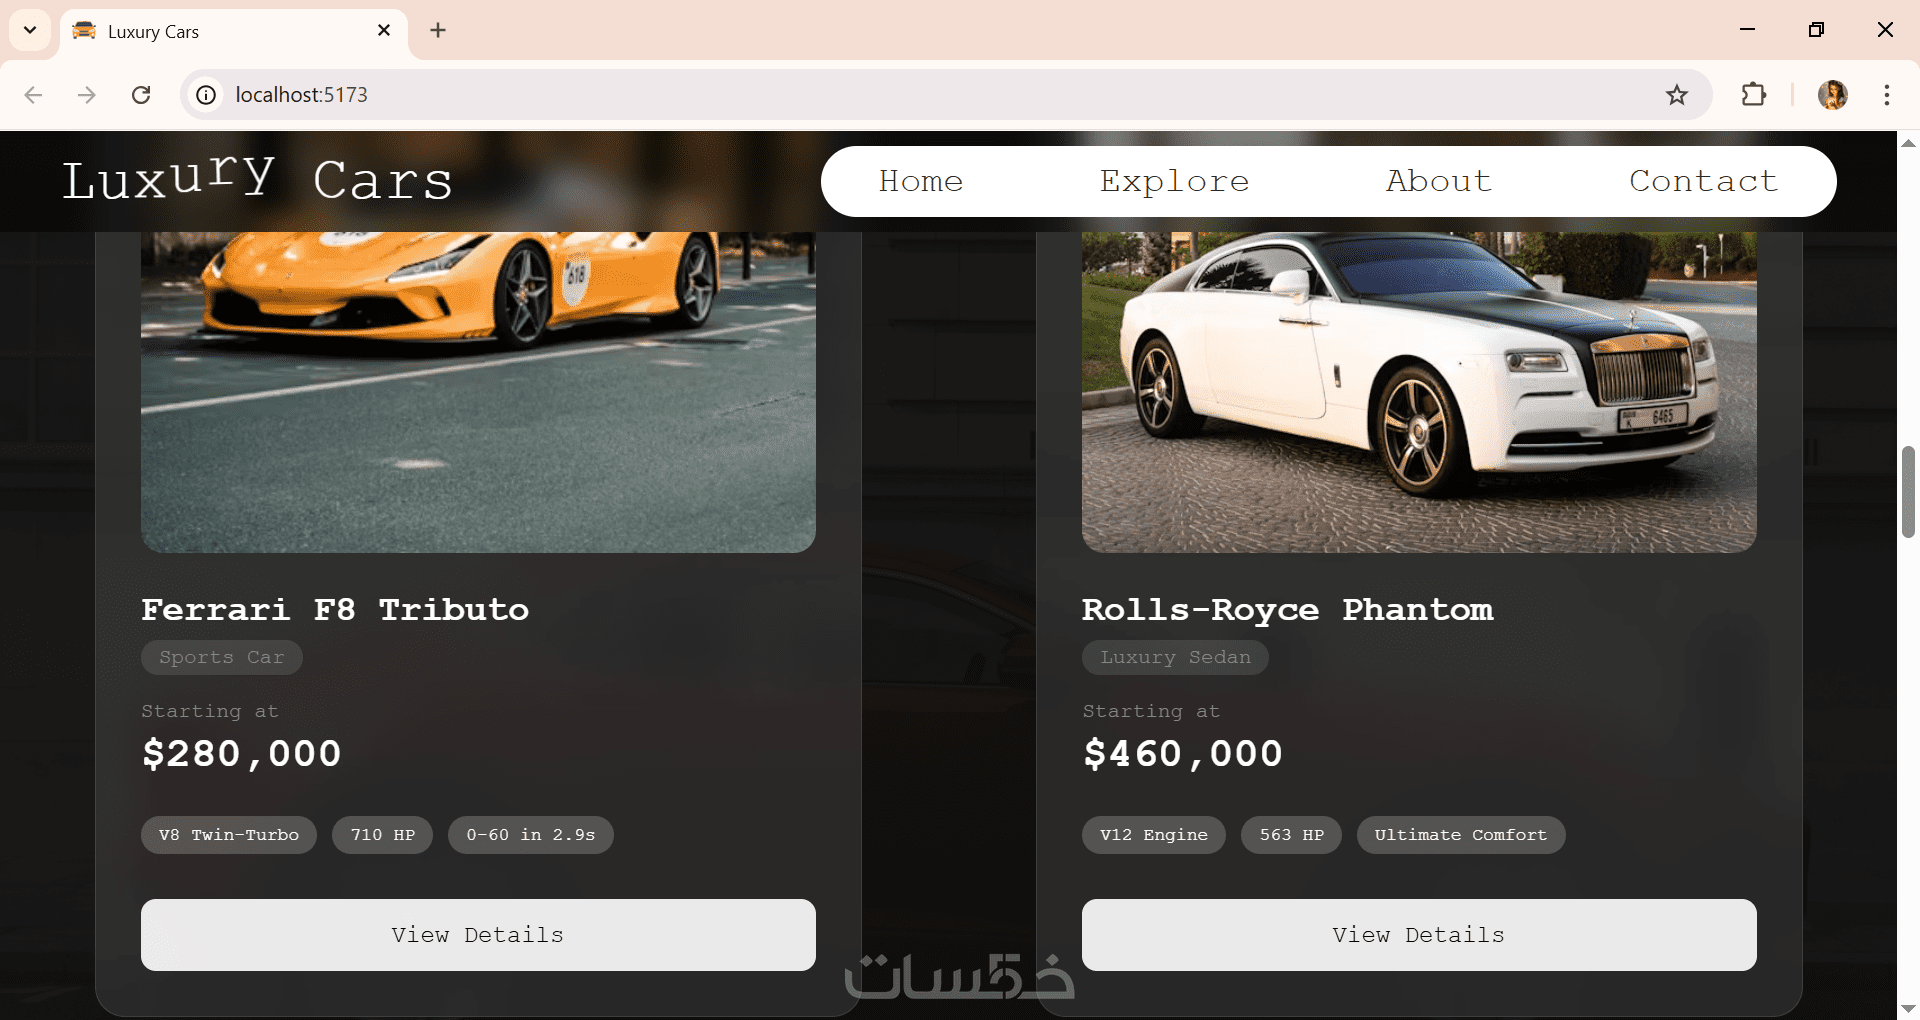Reload the page with refresh icon
The width and height of the screenshot is (1920, 1020).
(141, 95)
